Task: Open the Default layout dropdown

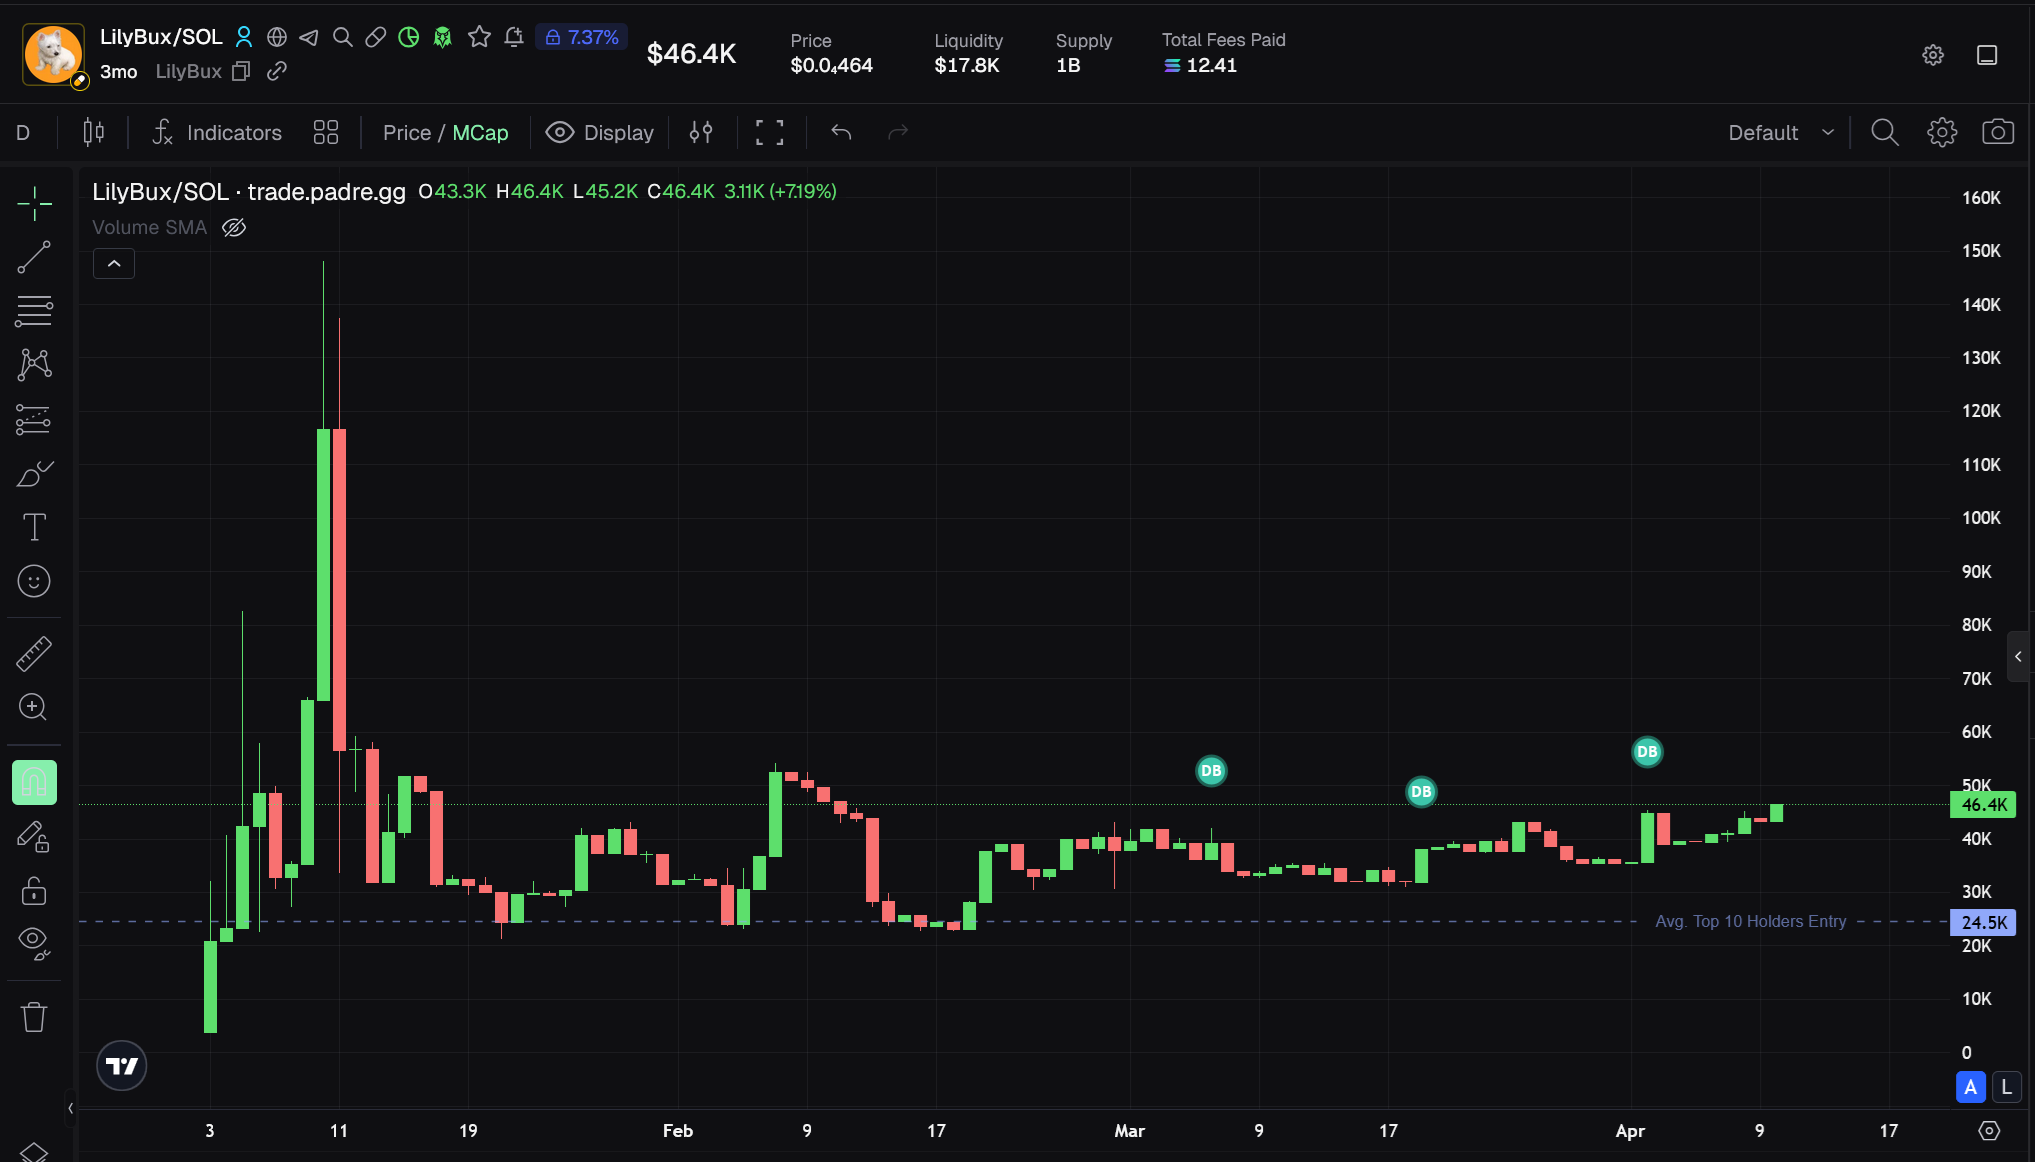Action: click(x=1781, y=132)
